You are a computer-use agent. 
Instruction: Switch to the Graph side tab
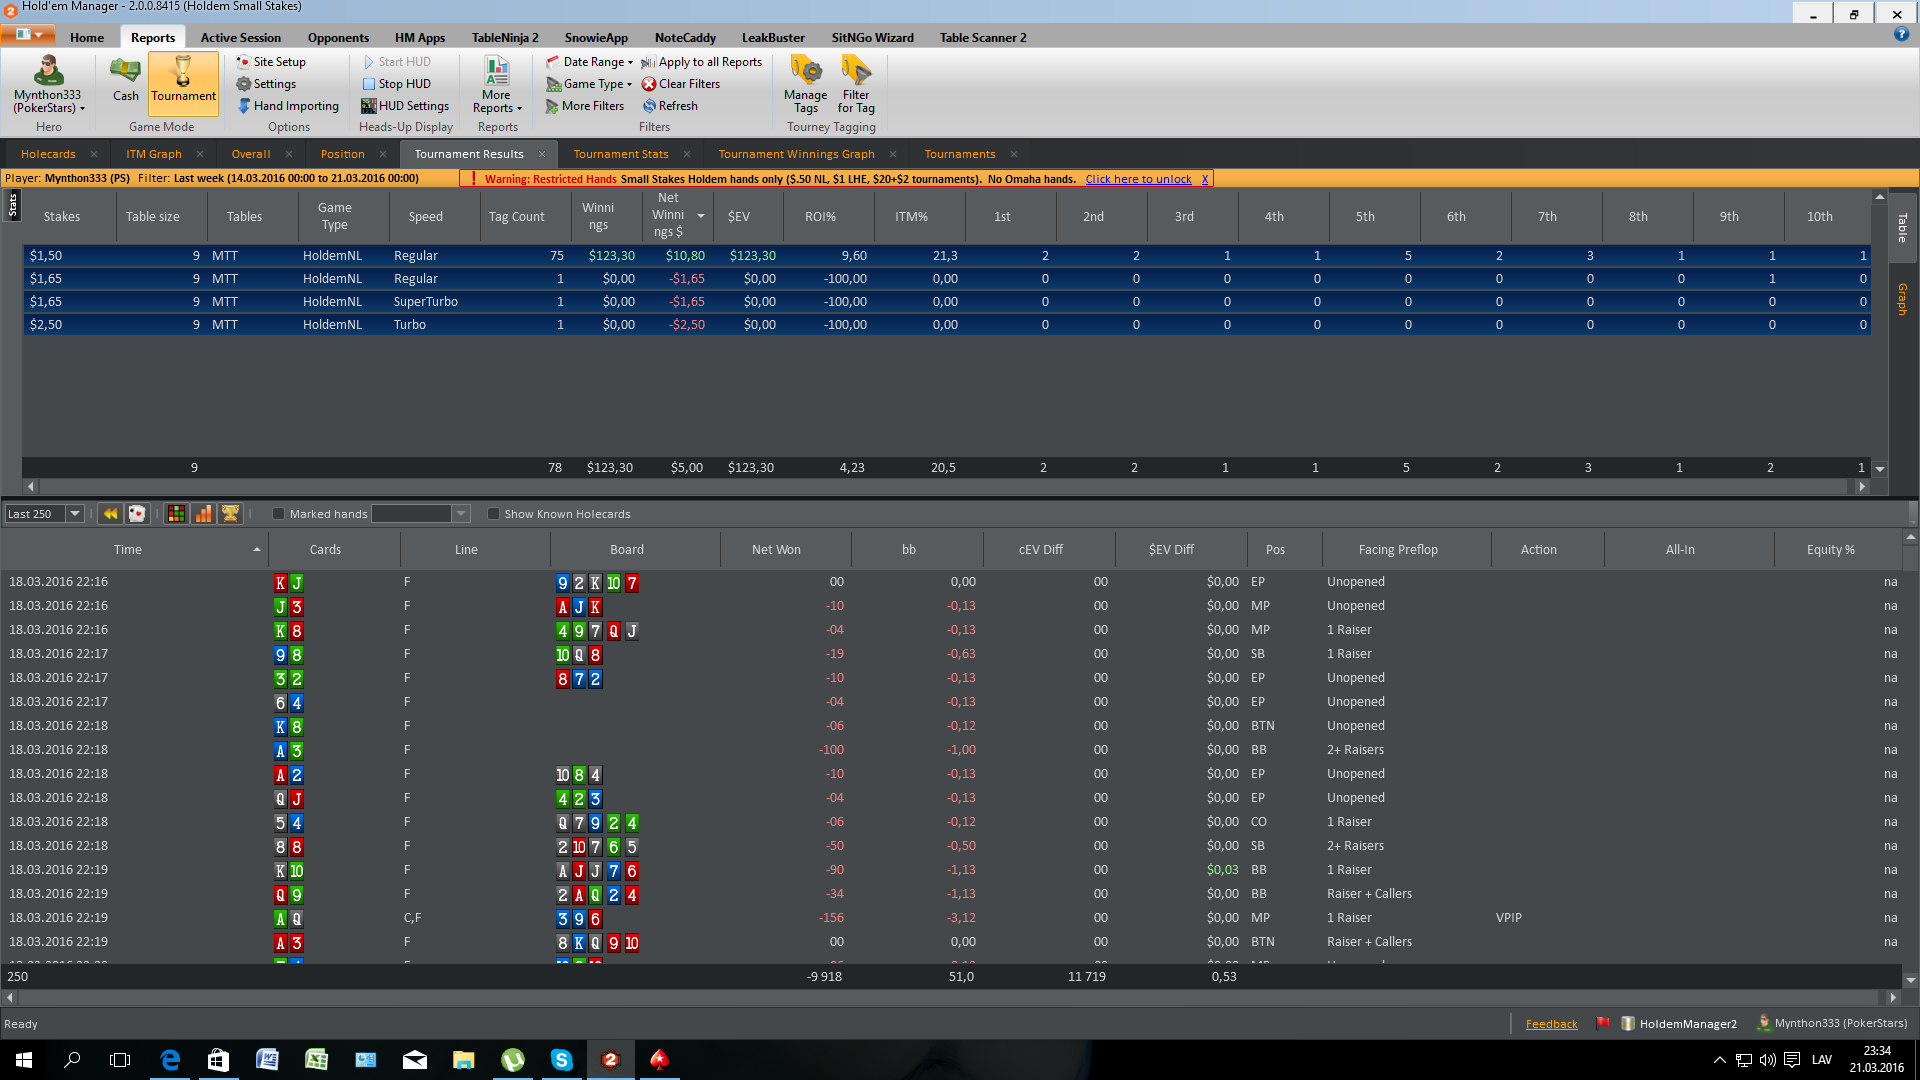tap(1902, 299)
